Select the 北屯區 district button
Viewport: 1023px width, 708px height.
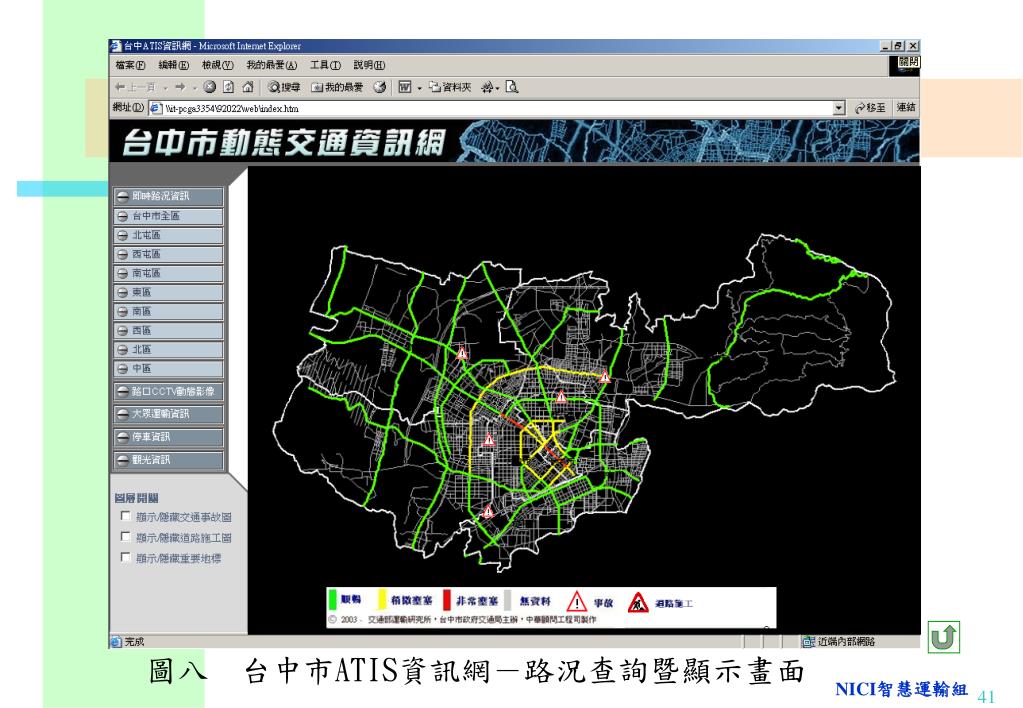click(x=168, y=235)
